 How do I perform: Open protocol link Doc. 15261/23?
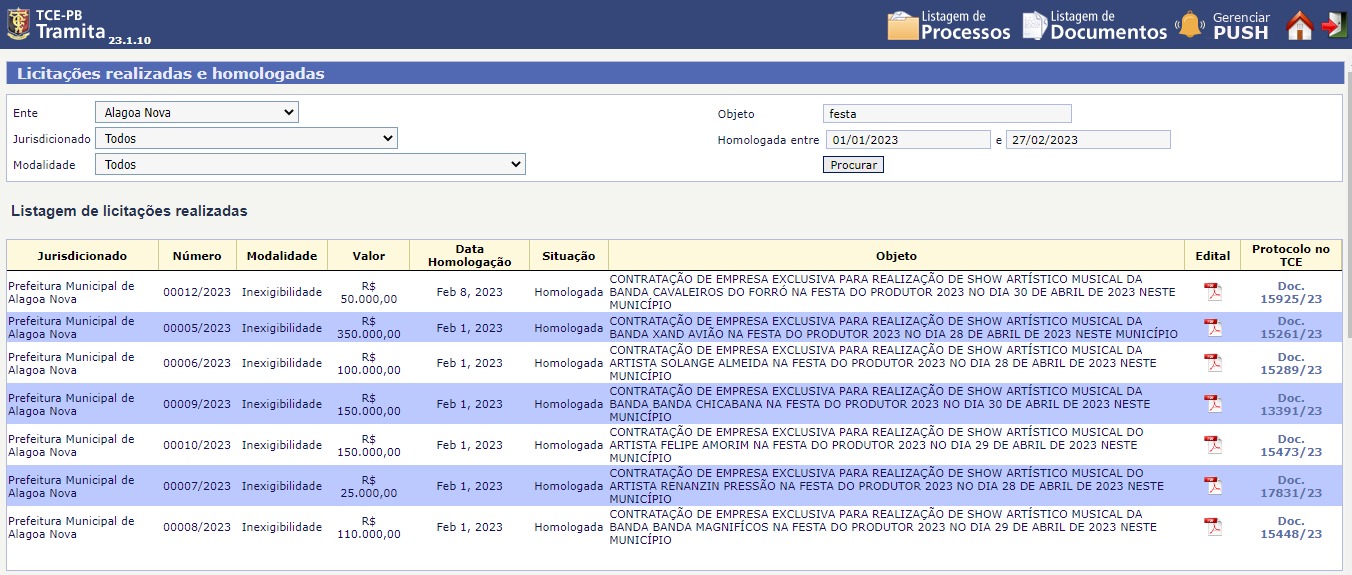tap(1291, 328)
